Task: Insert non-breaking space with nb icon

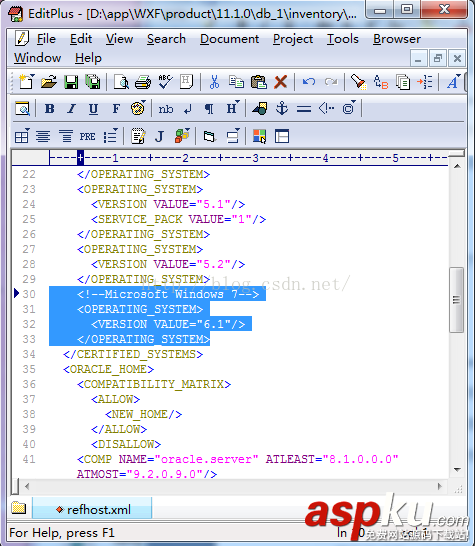Action: point(166,109)
